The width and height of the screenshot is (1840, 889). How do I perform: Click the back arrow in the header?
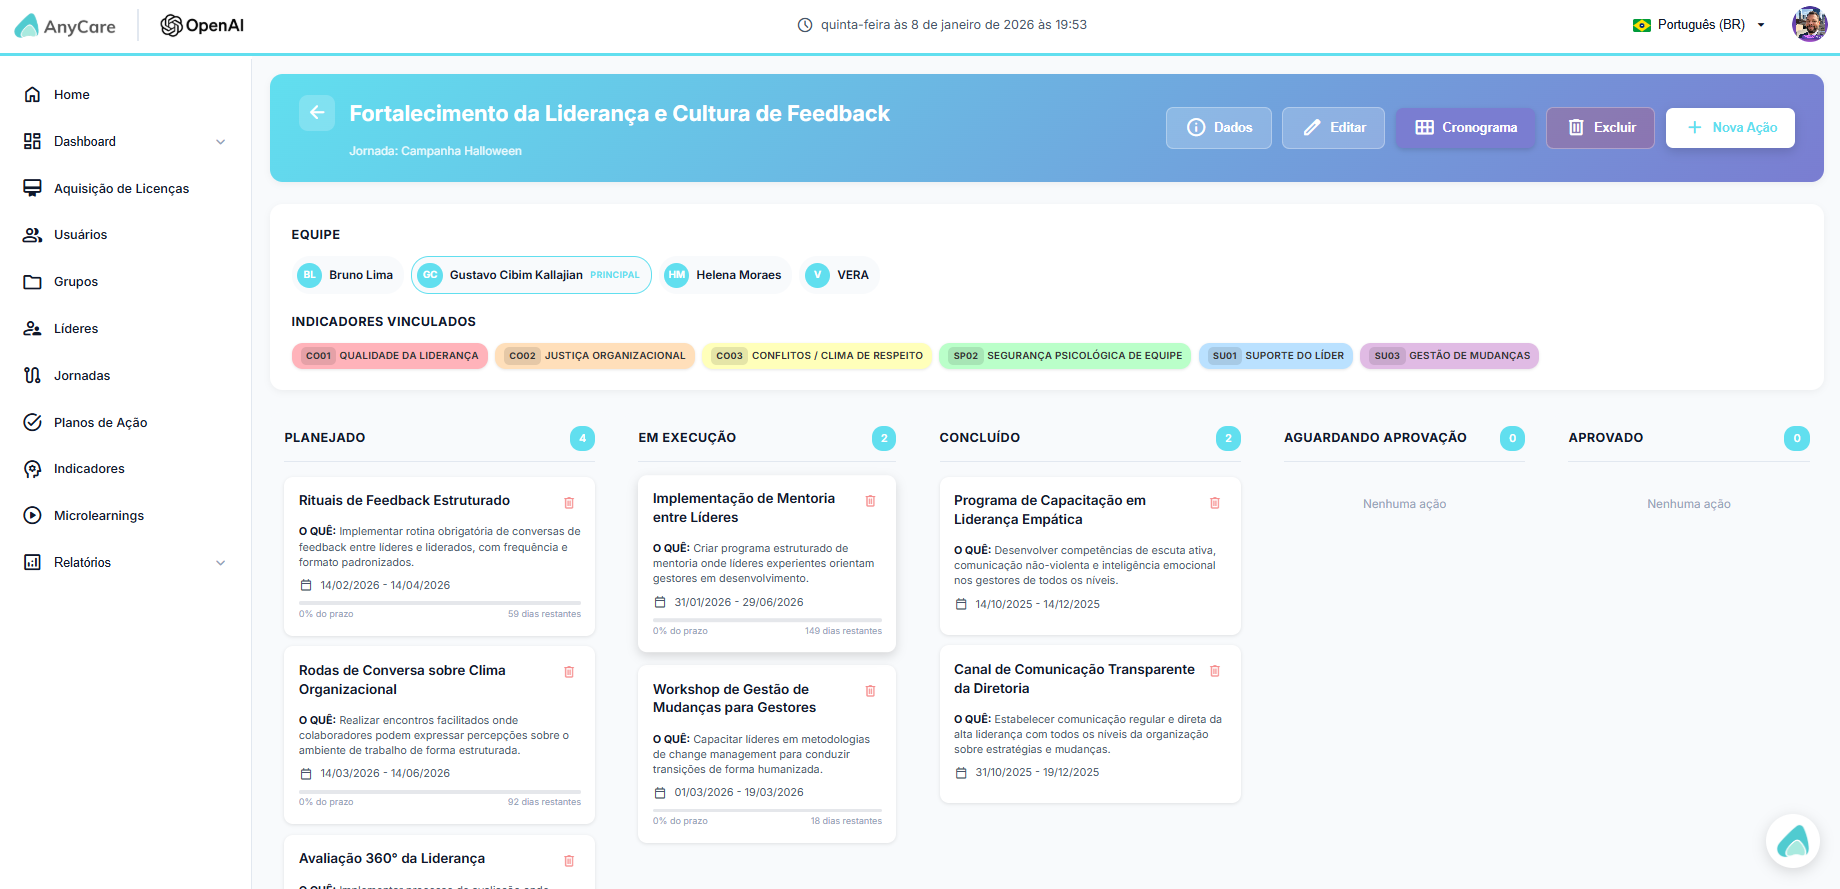(x=317, y=113)
